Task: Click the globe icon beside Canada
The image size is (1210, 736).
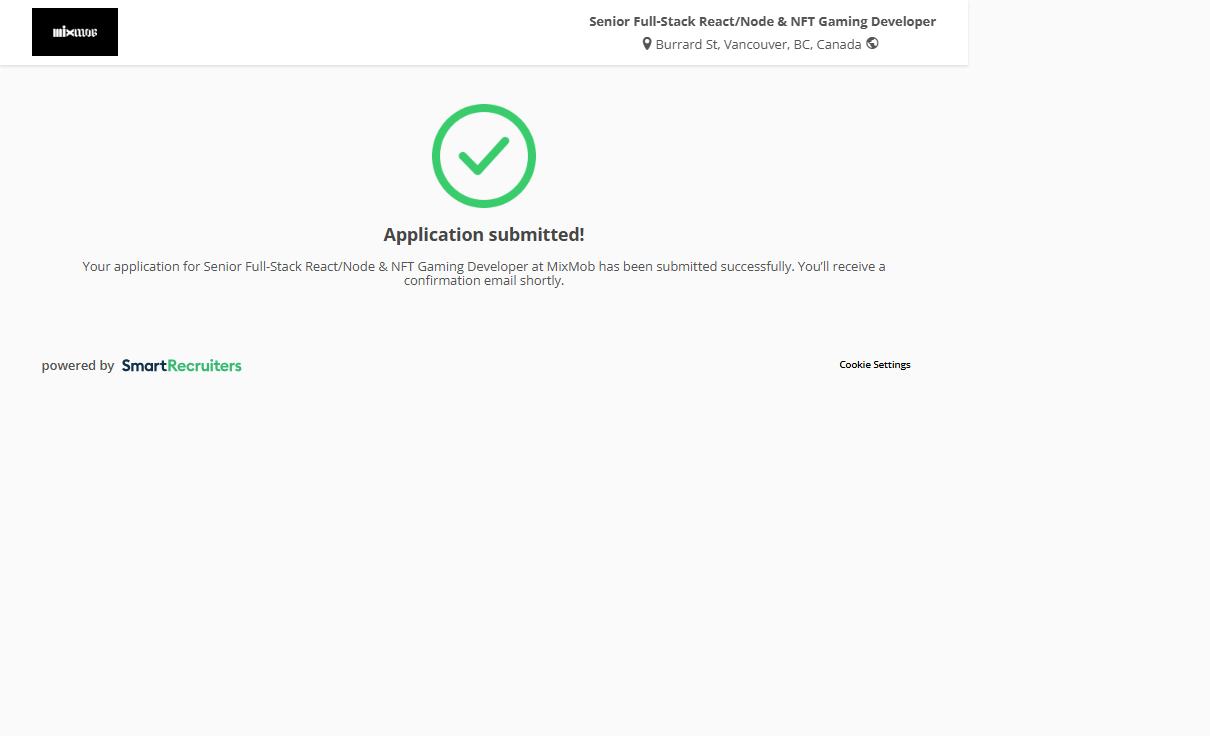Action: point(872,43)
